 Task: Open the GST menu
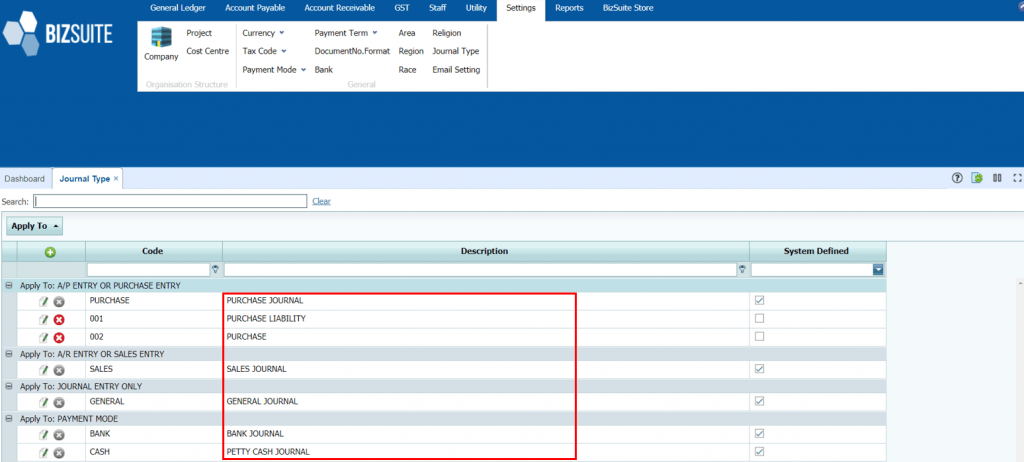click(402, 8)
